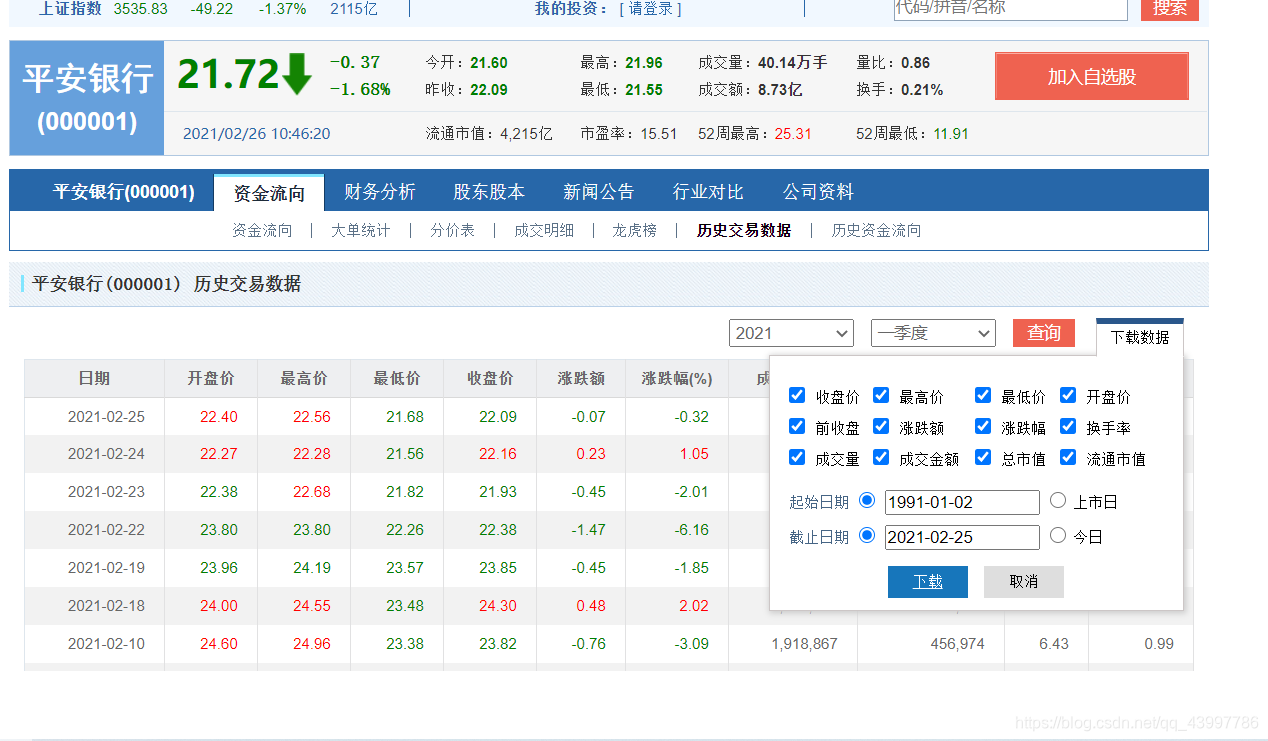Switch to the 公司资料 tab
This screenshot has height=741, width=1268.
click(x=818, y=191)
